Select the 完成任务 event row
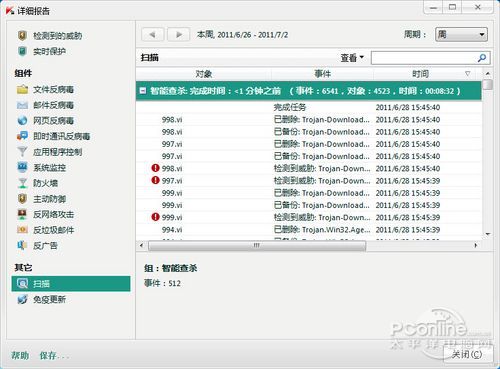Image resolution: width=500 pixels, height=369 pixels. (309, 107)
